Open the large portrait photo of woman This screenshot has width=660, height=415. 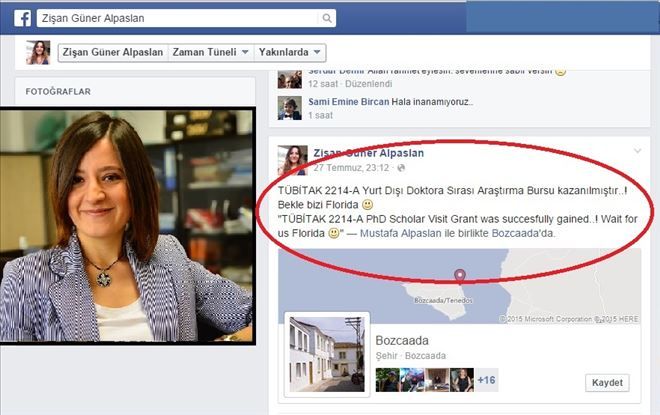click(x=127, y=226)
